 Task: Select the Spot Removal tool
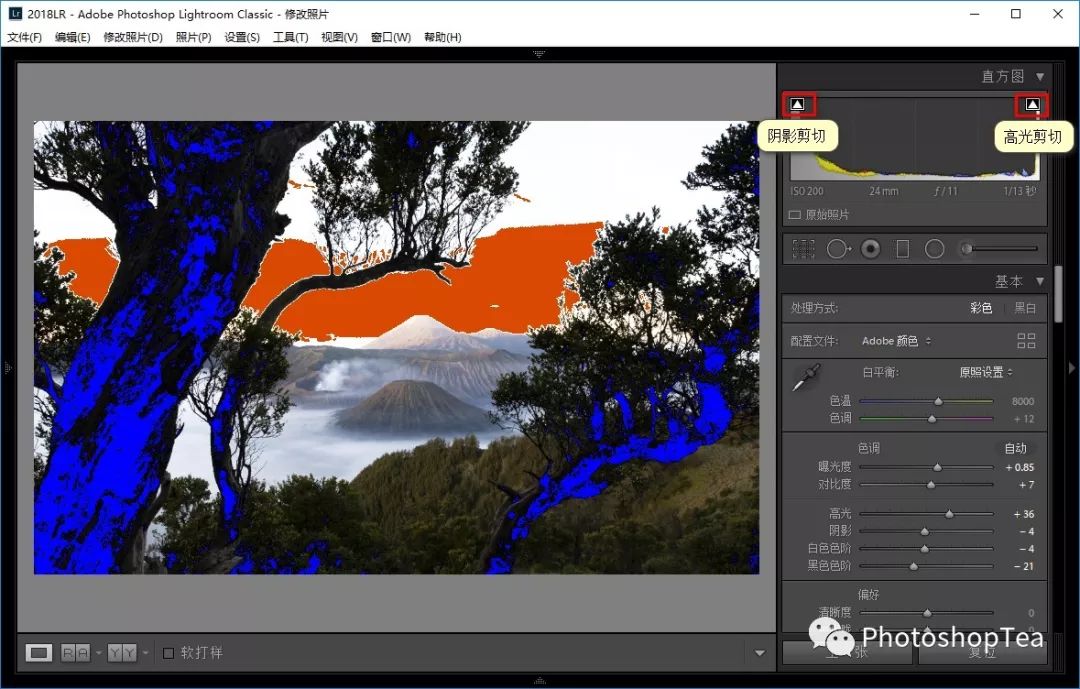(x=838, y=249)
